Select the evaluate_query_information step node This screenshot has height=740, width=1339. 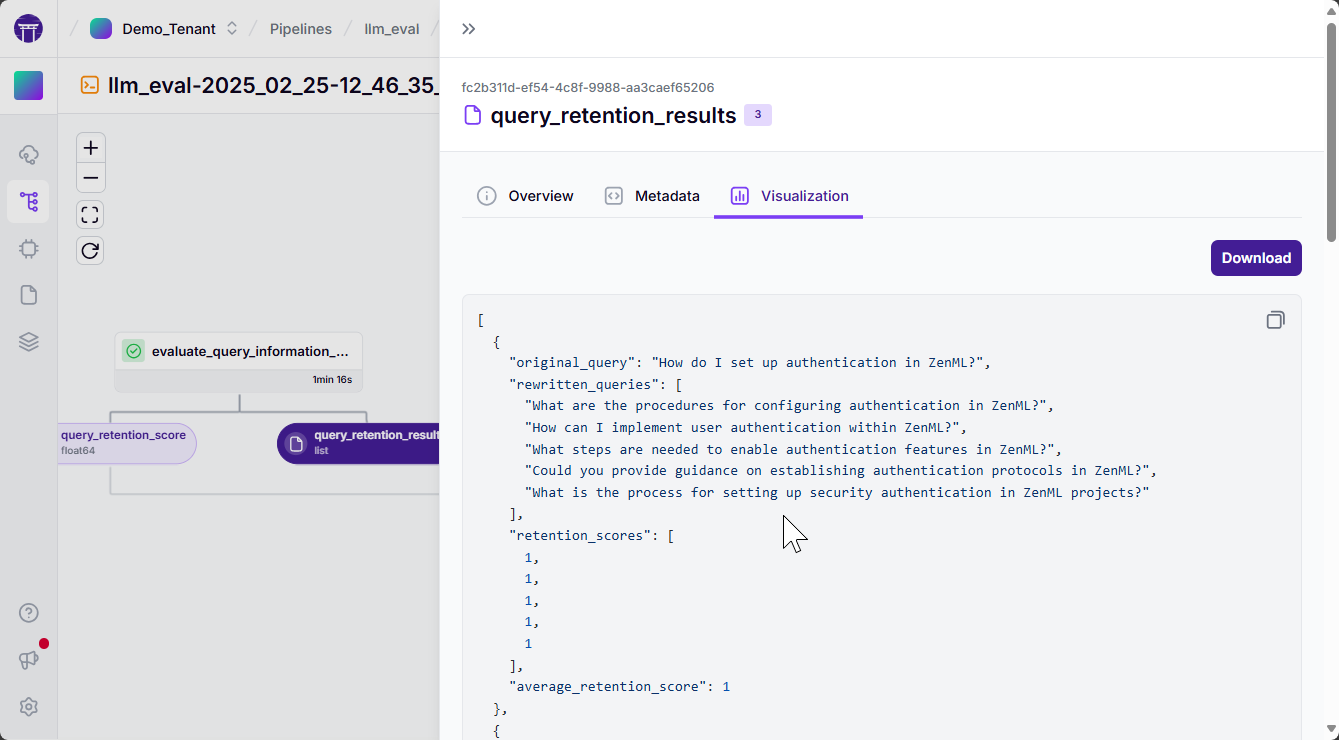click(239, 352)
